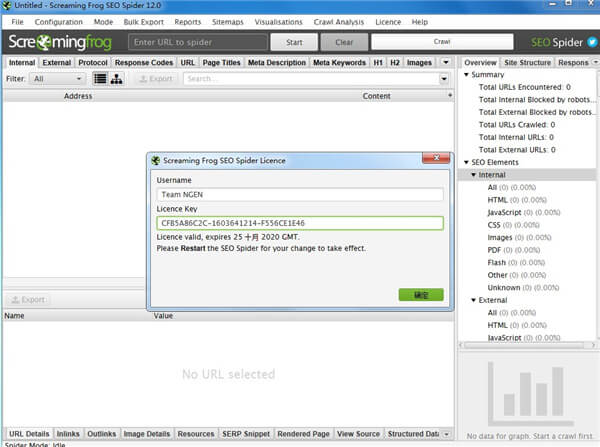The height and width of the screenshot is (447, 600).
Task: Switch to the External tab
Action: tap(57, 62)
